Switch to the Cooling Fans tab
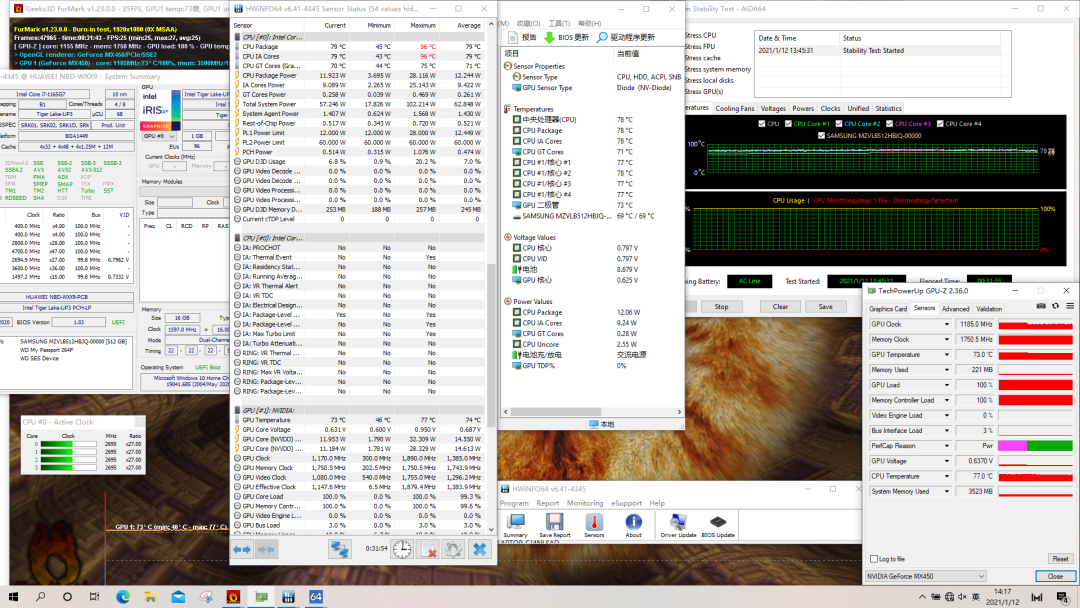The width and height of the screenshot is (1080, 608). pos(735,108)
